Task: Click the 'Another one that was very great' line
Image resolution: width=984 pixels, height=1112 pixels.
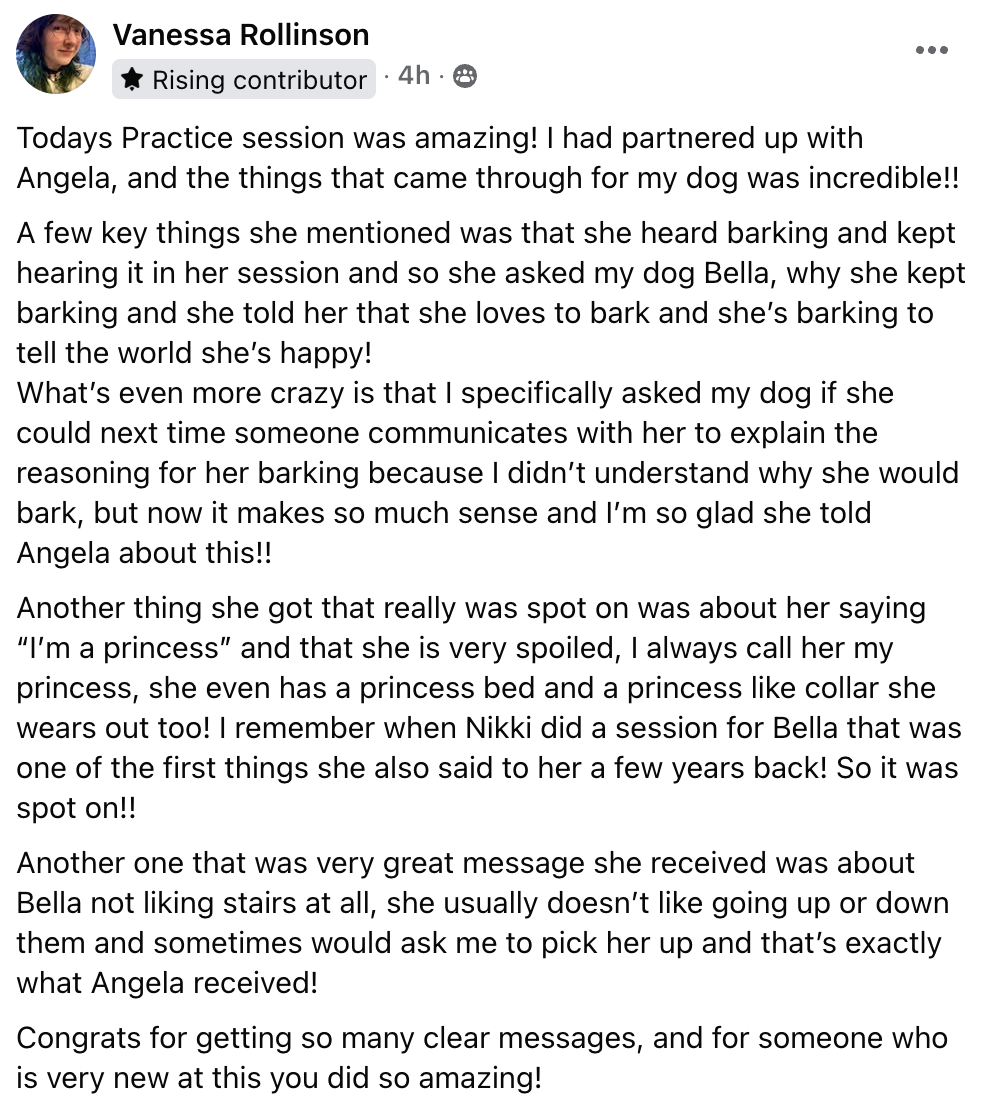Action: click(x=465, y=863)
